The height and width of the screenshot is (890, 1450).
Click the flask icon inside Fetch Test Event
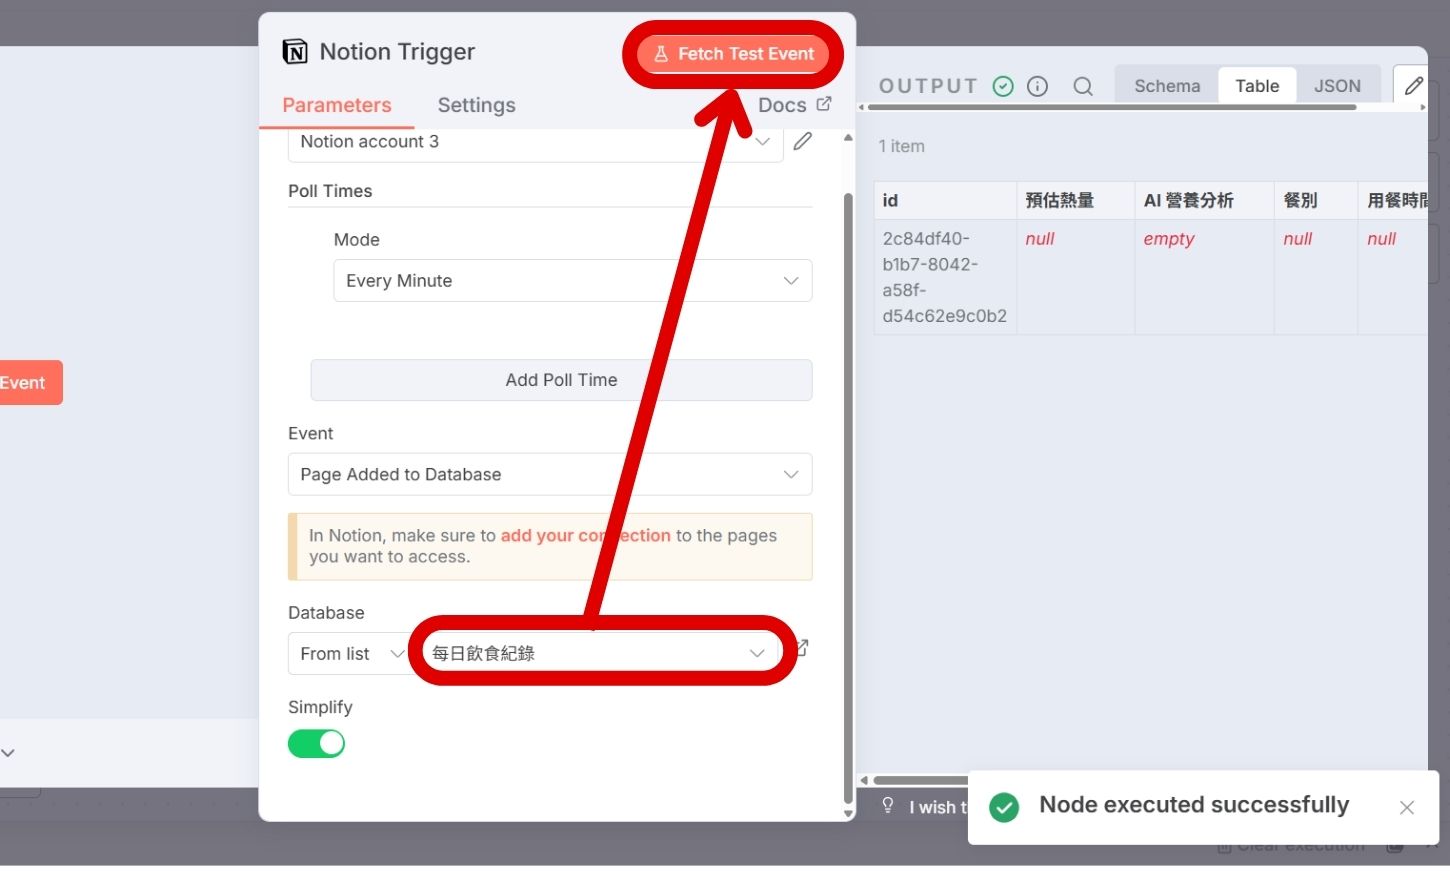tap(661, 54)
